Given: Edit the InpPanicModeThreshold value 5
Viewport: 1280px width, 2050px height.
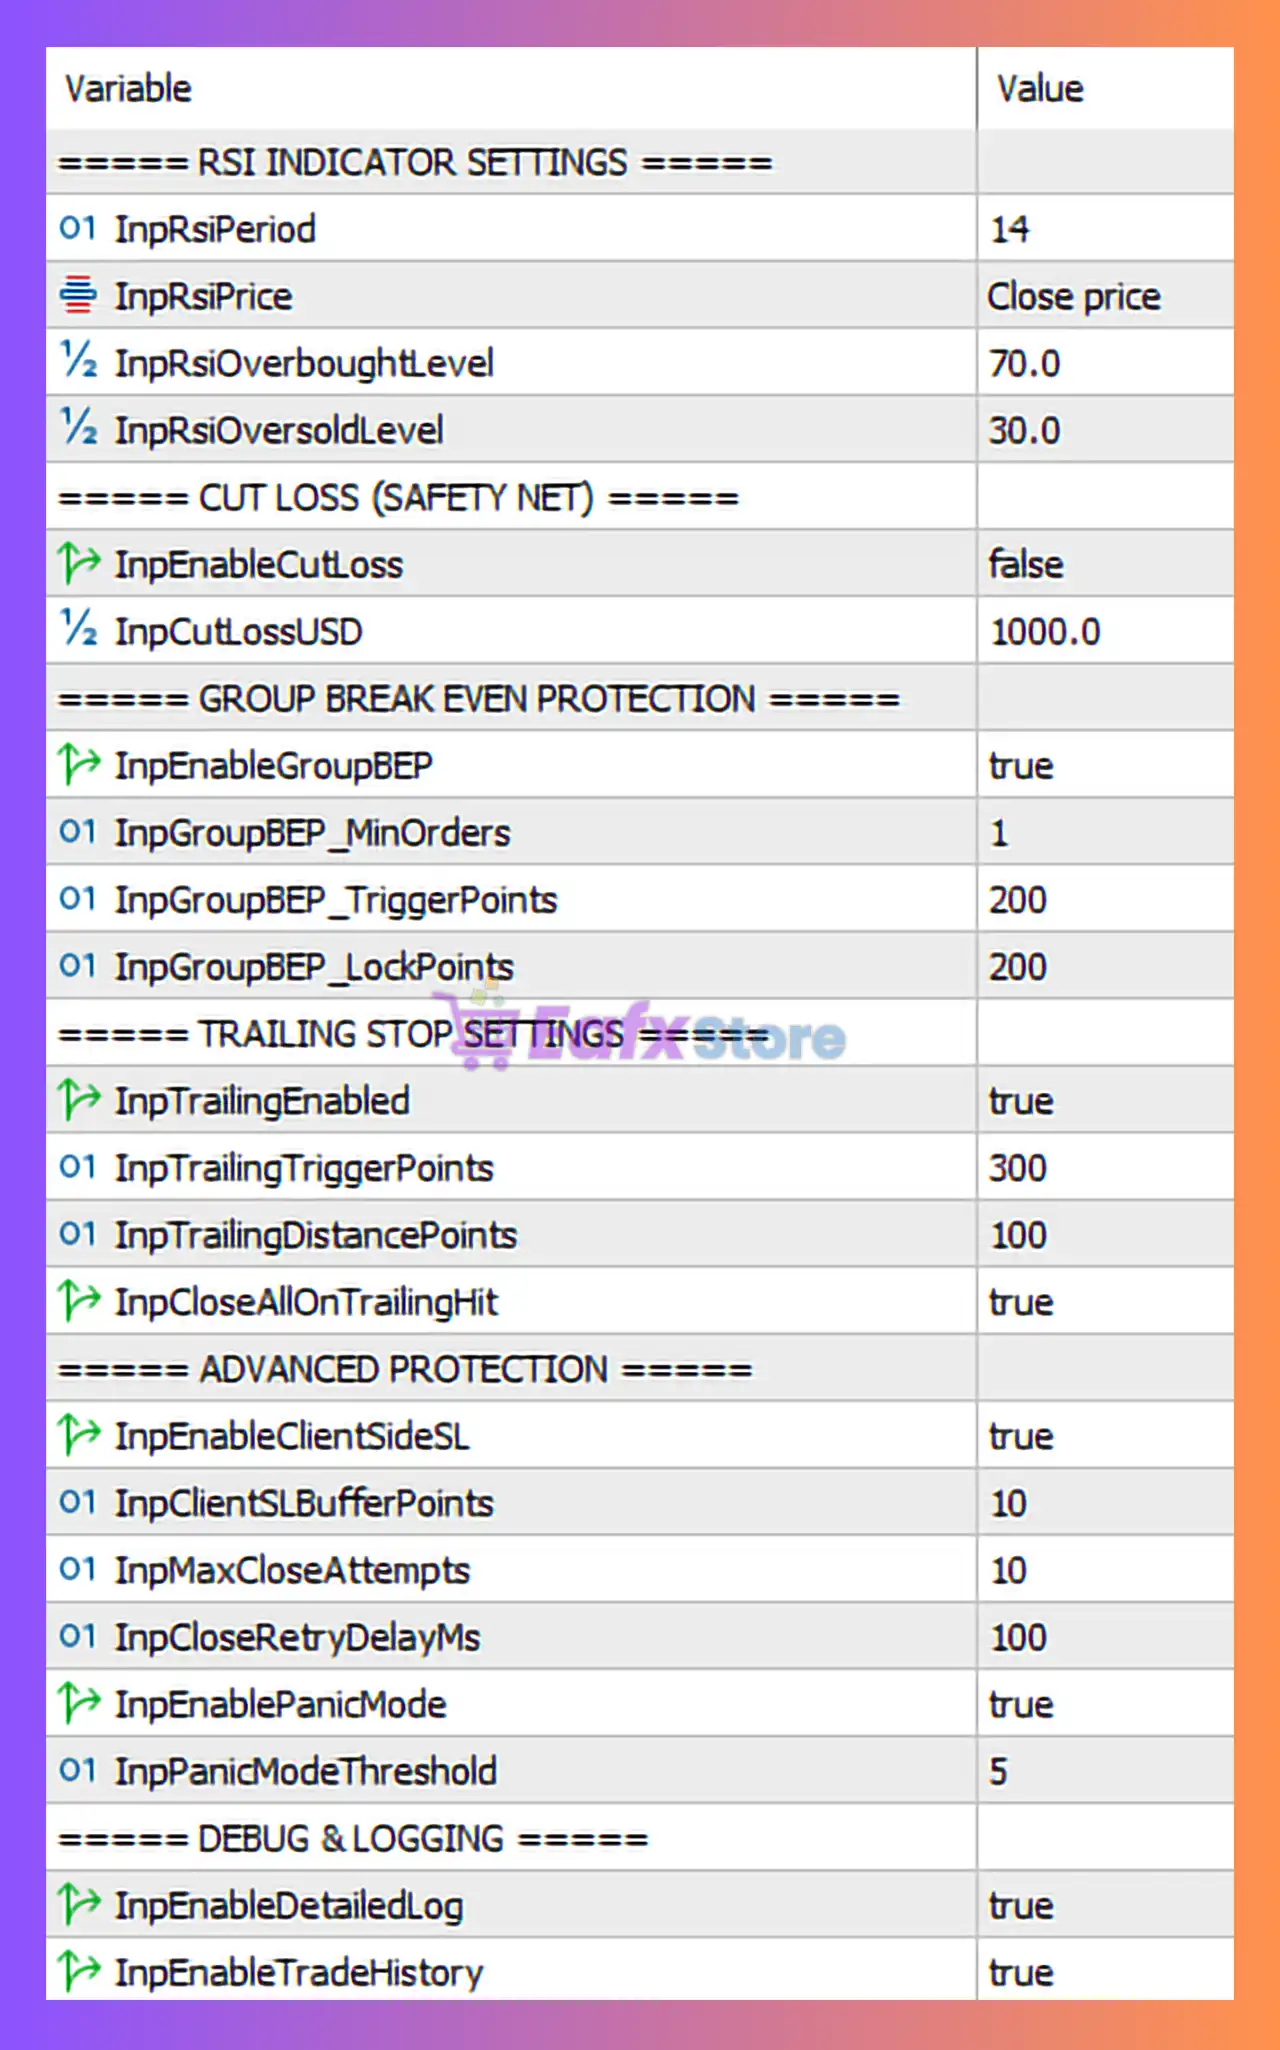Looking at the screenshot, I should 998,1771.
